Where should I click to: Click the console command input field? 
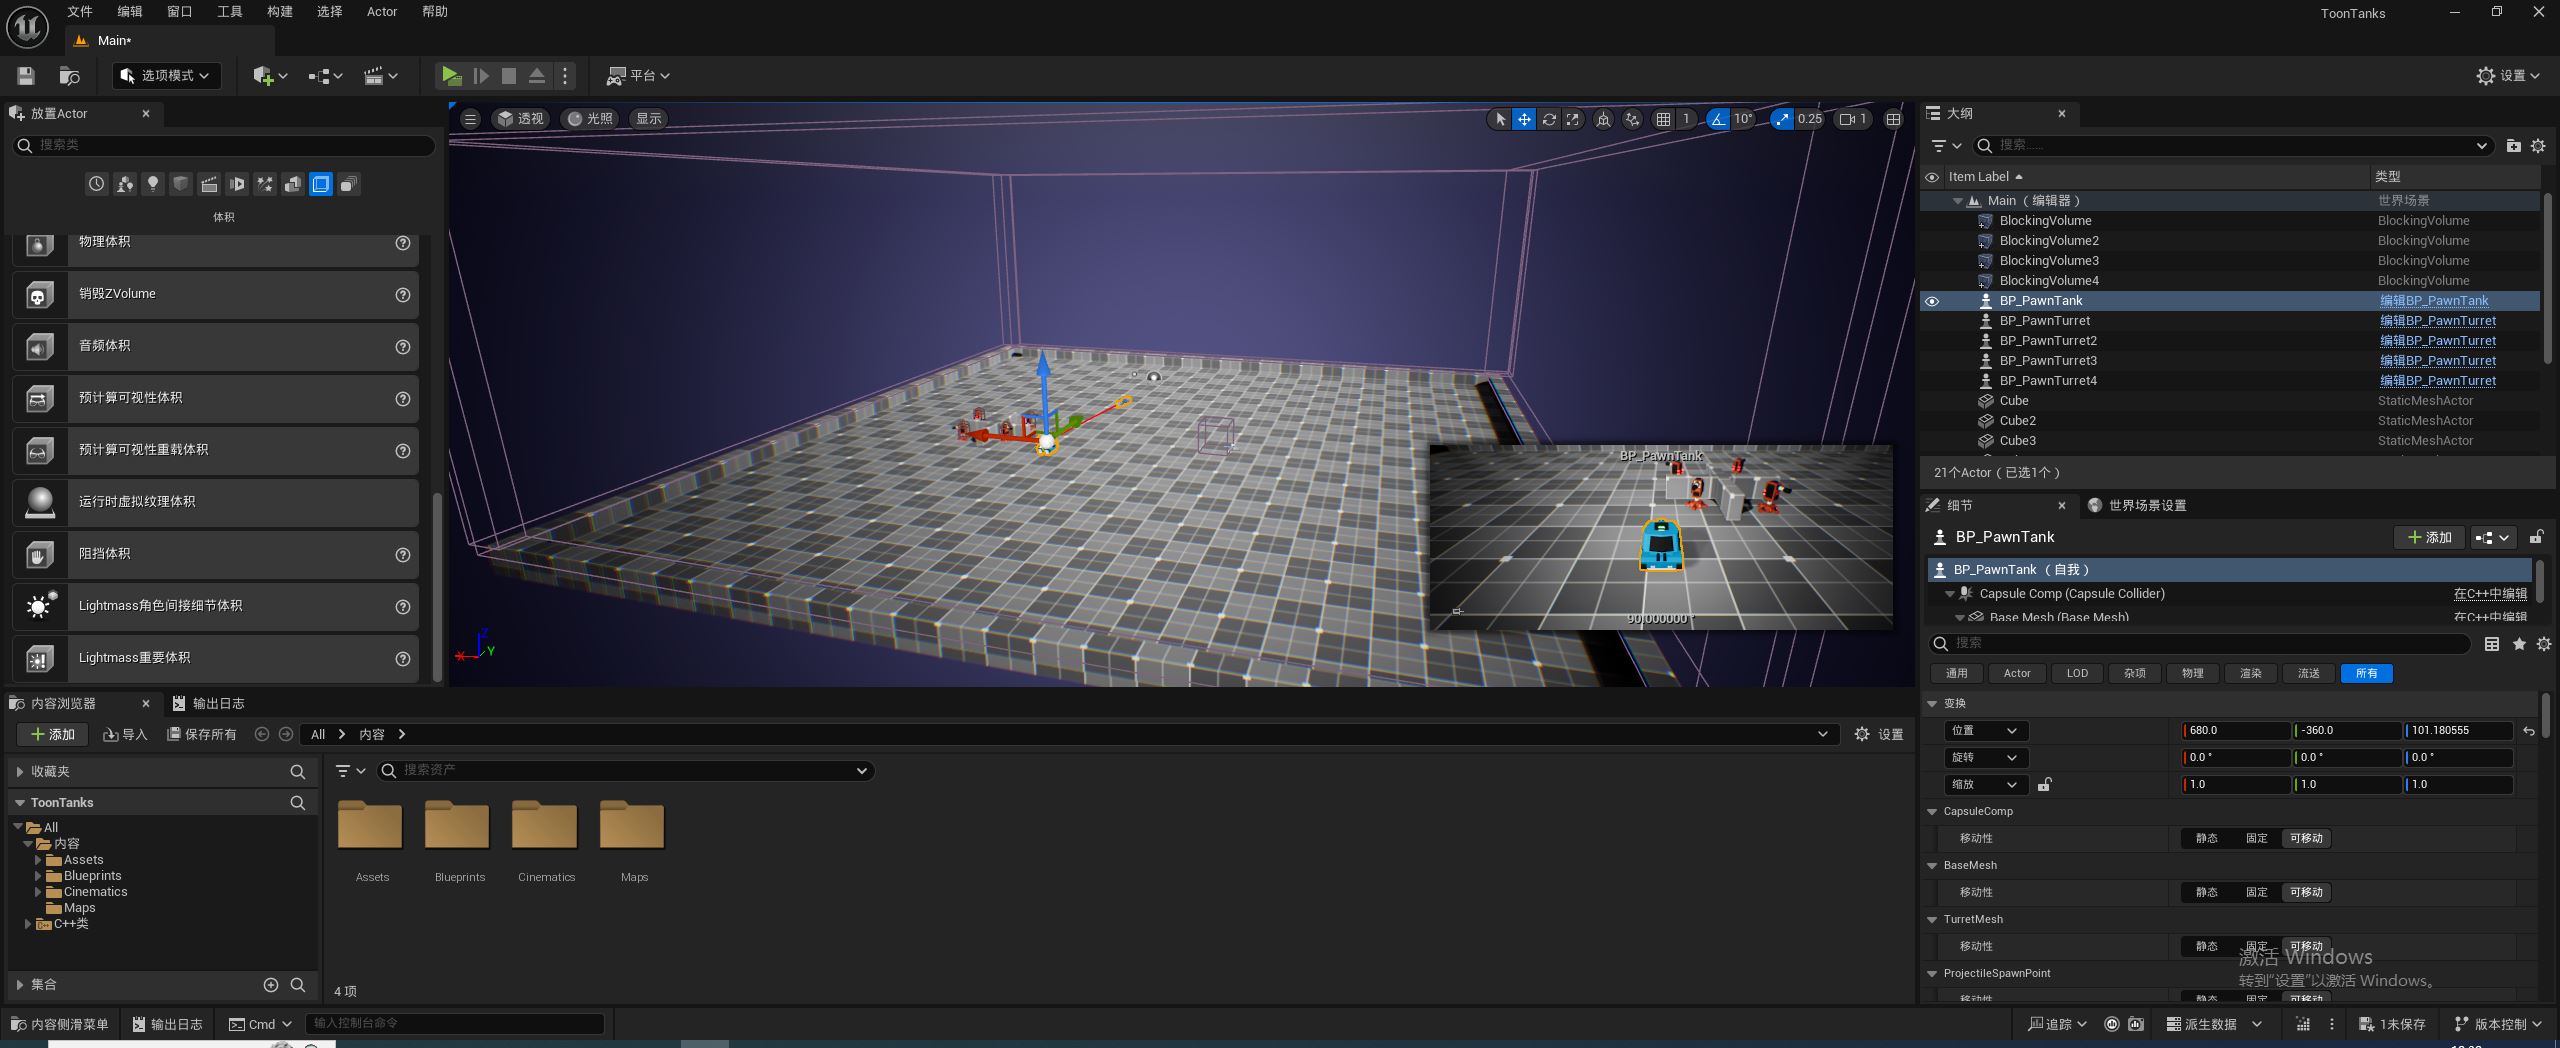tap(455, 1023)
